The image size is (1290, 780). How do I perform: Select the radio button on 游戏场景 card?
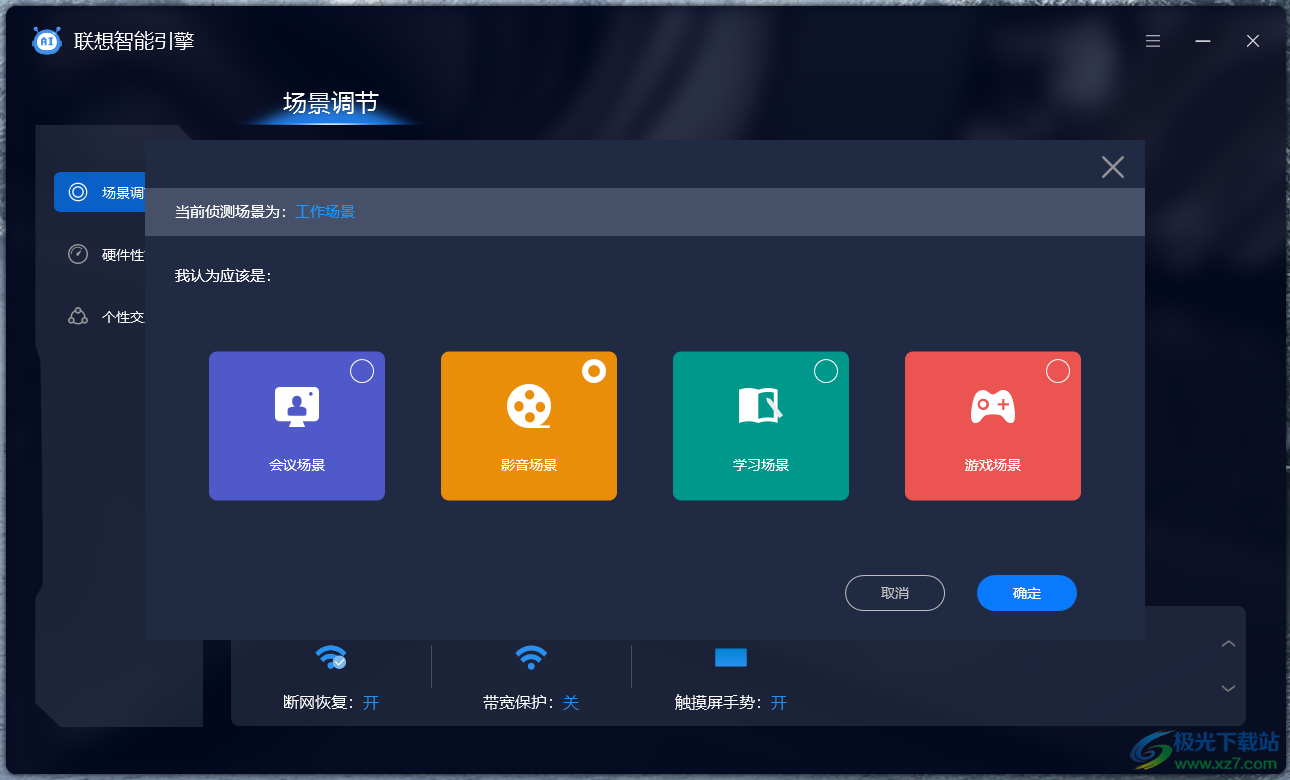[1058, 370]
